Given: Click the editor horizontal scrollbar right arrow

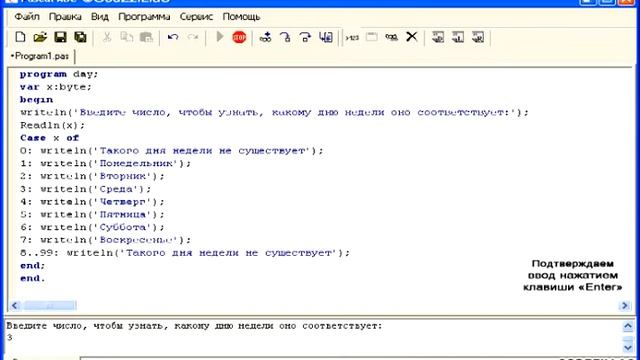Looking at the screenshot, I should click(624, 305).
